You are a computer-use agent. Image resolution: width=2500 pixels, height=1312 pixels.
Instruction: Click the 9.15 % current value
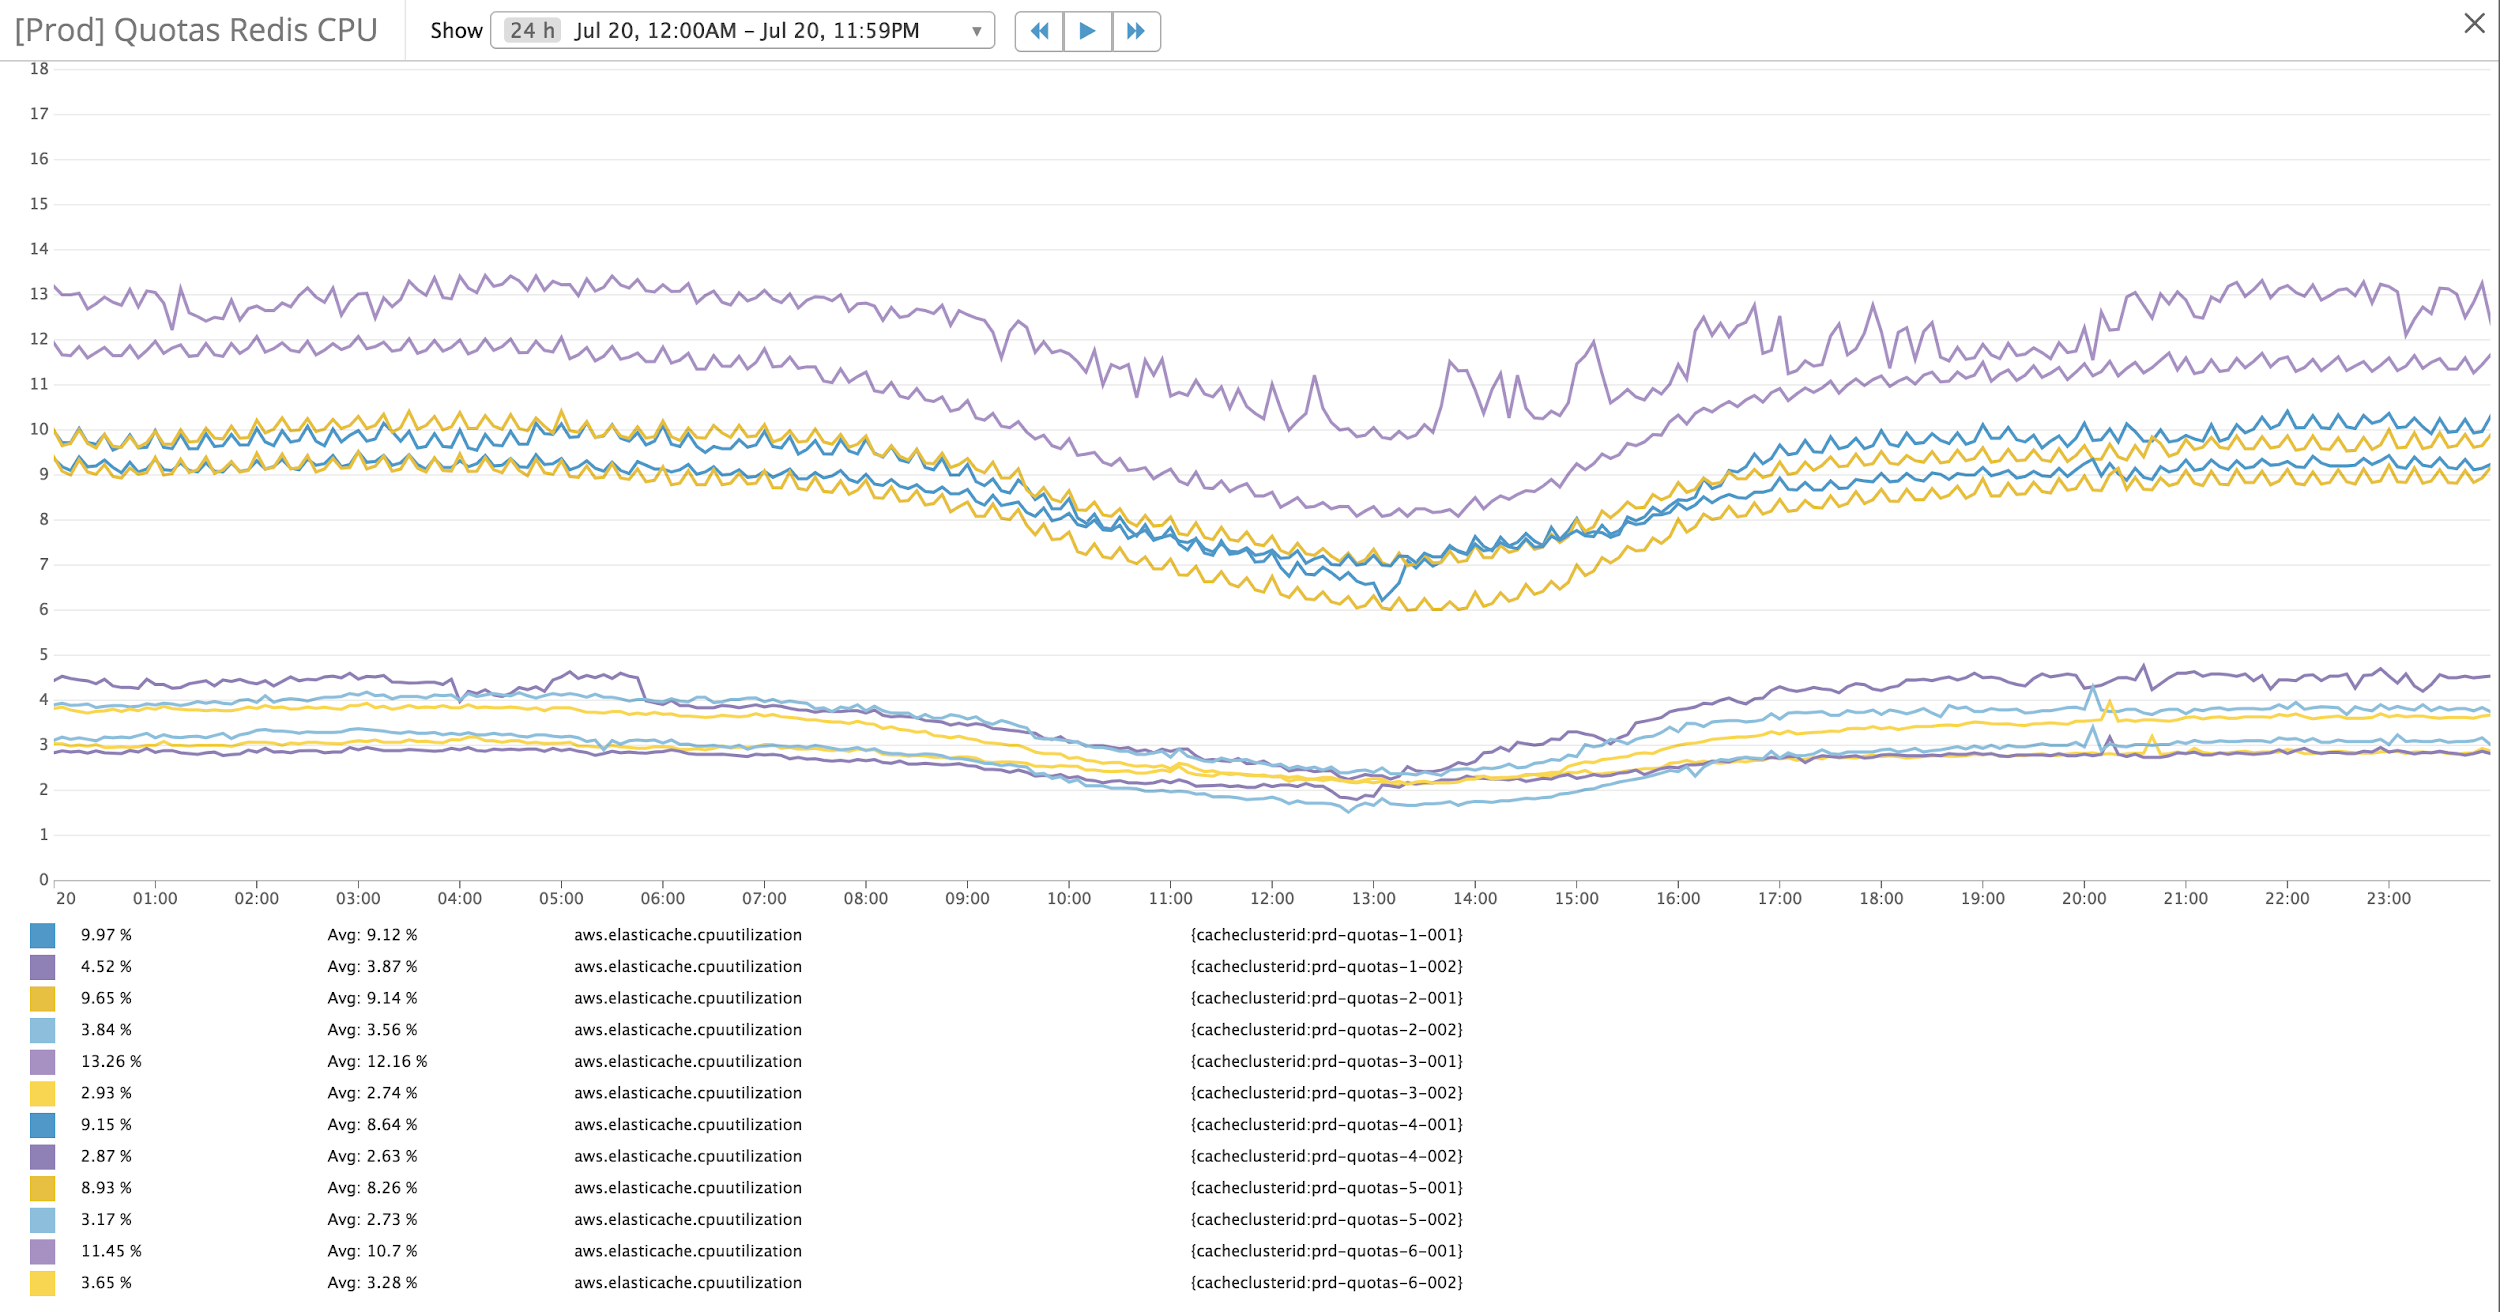point(106,1125)
